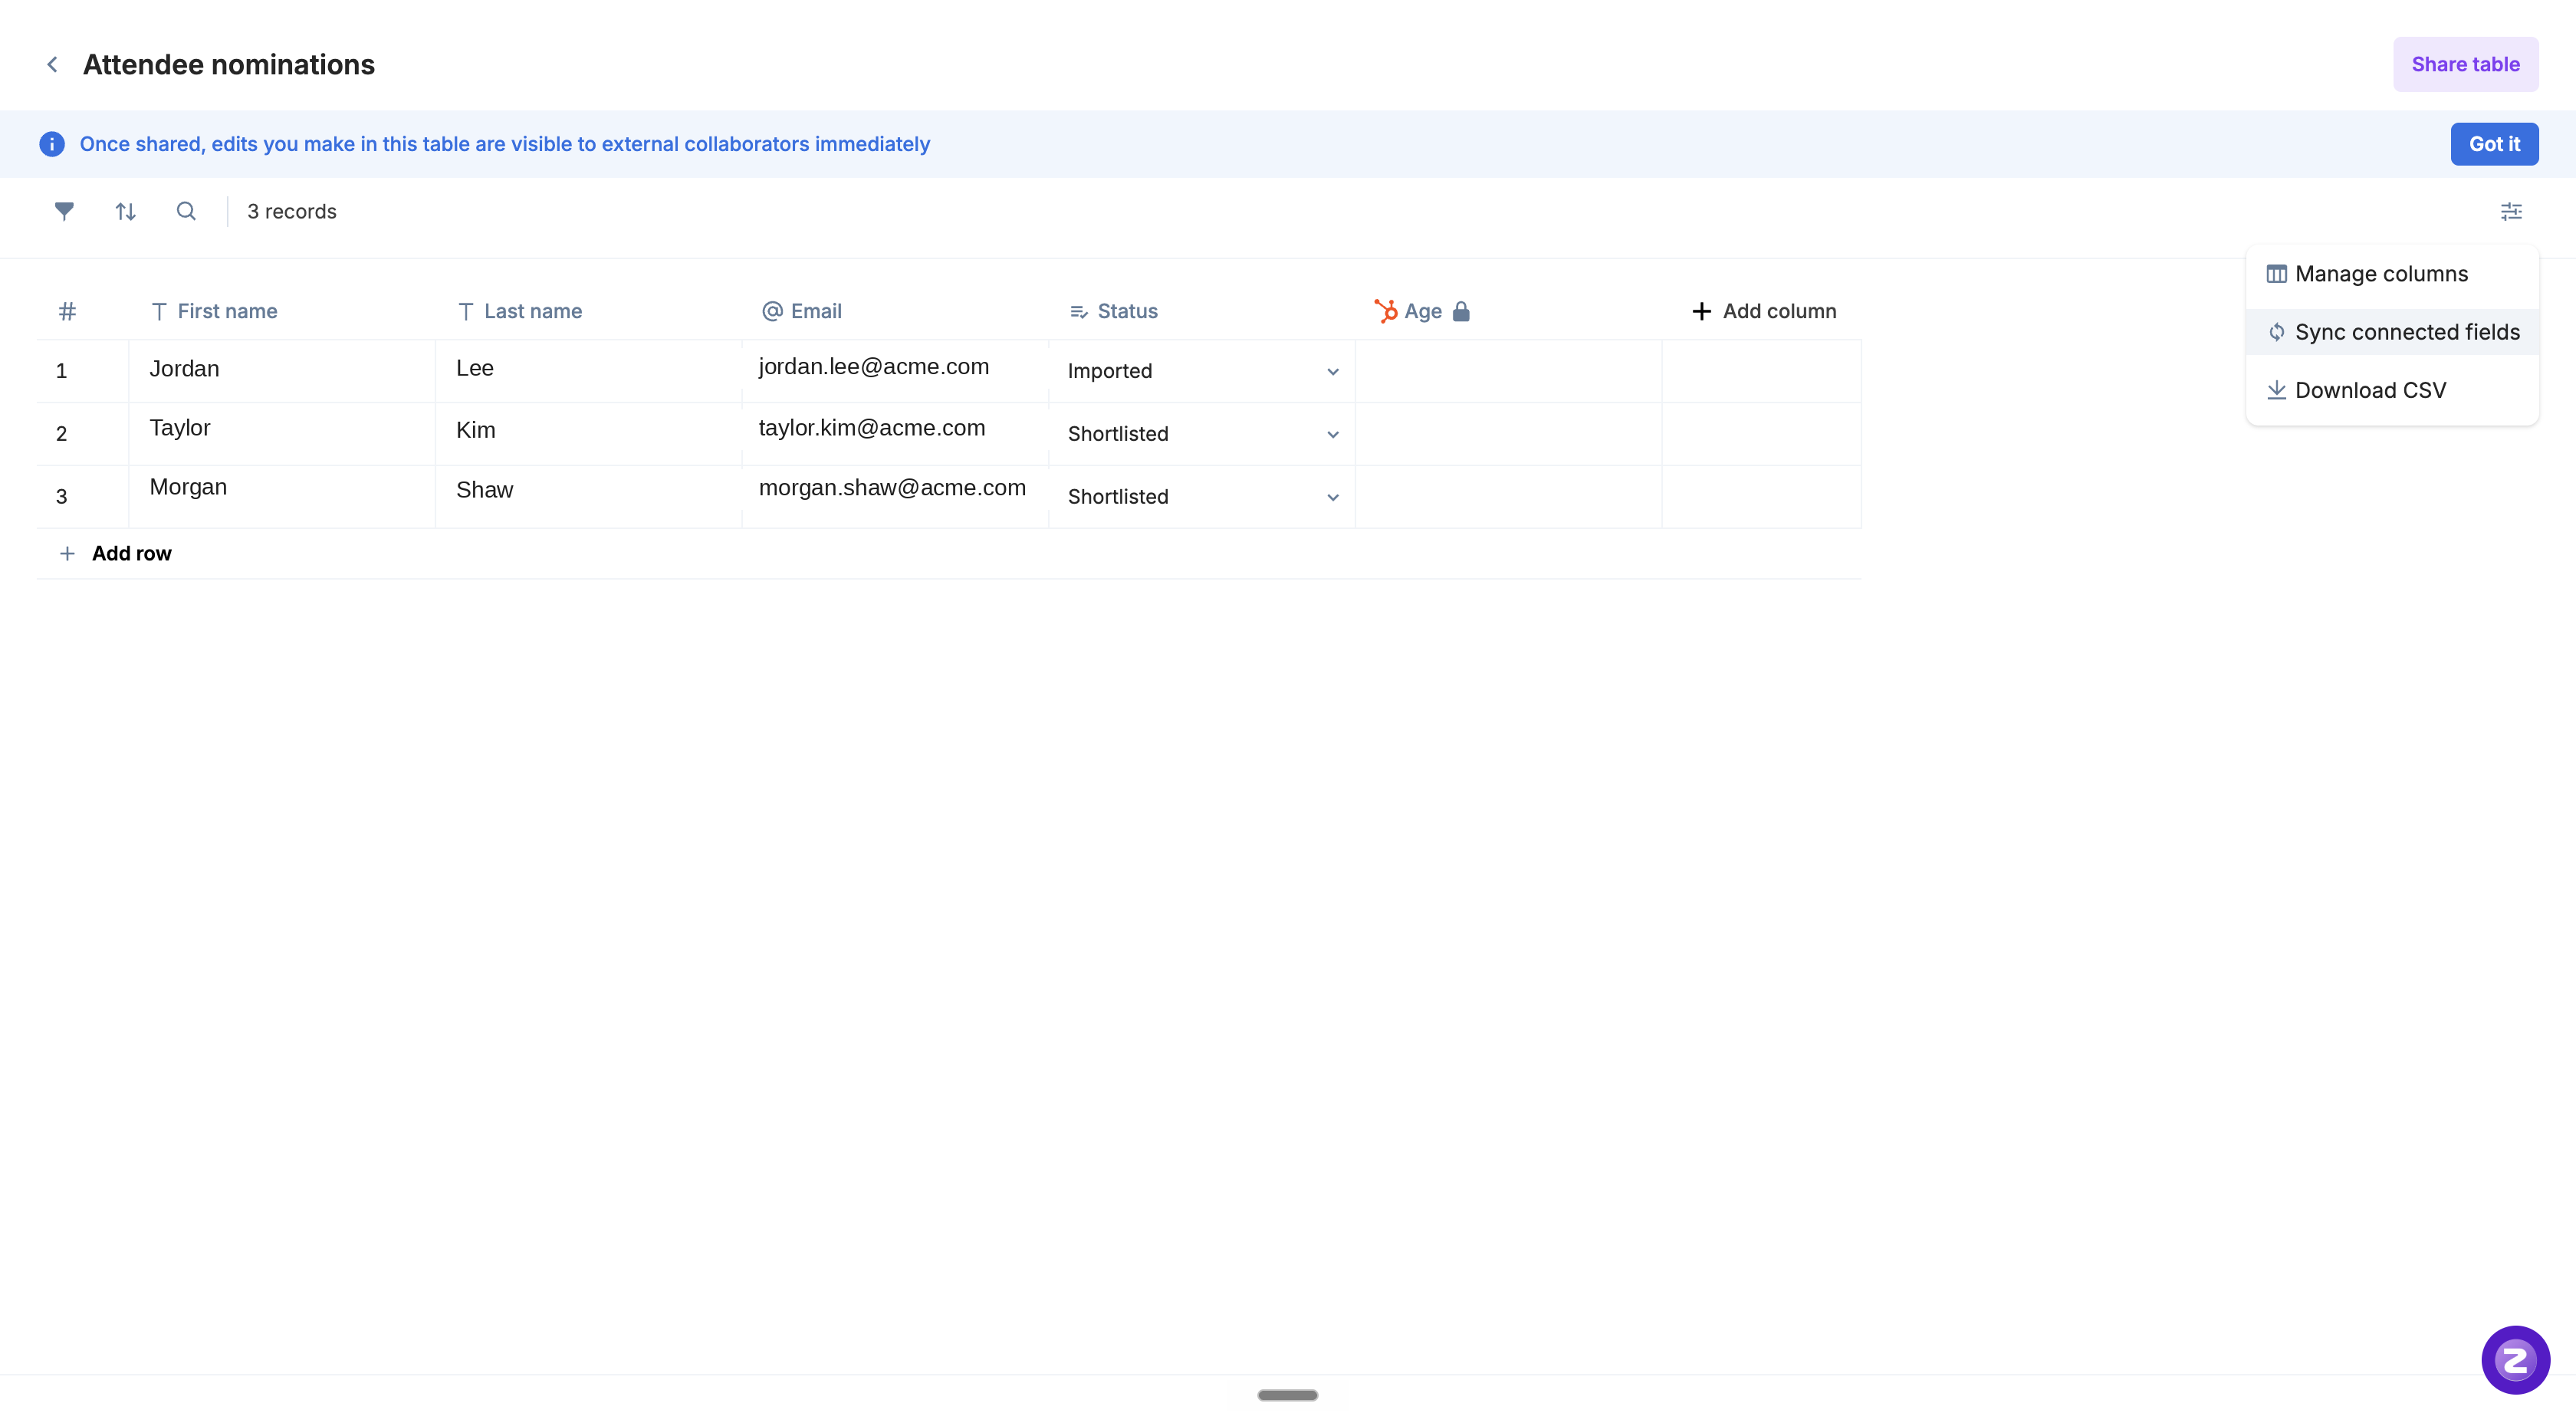Select the Morgan first name cell
The height and width of the screenshot is (1423, 2576).
282,497
